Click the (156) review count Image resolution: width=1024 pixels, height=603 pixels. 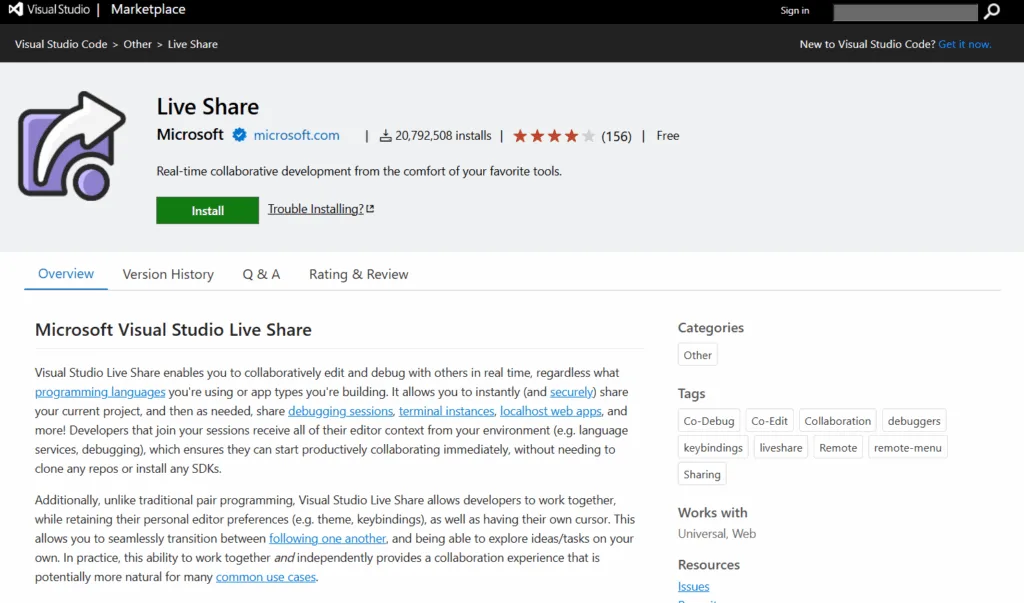pyautogui.click(x=616, y=136)
